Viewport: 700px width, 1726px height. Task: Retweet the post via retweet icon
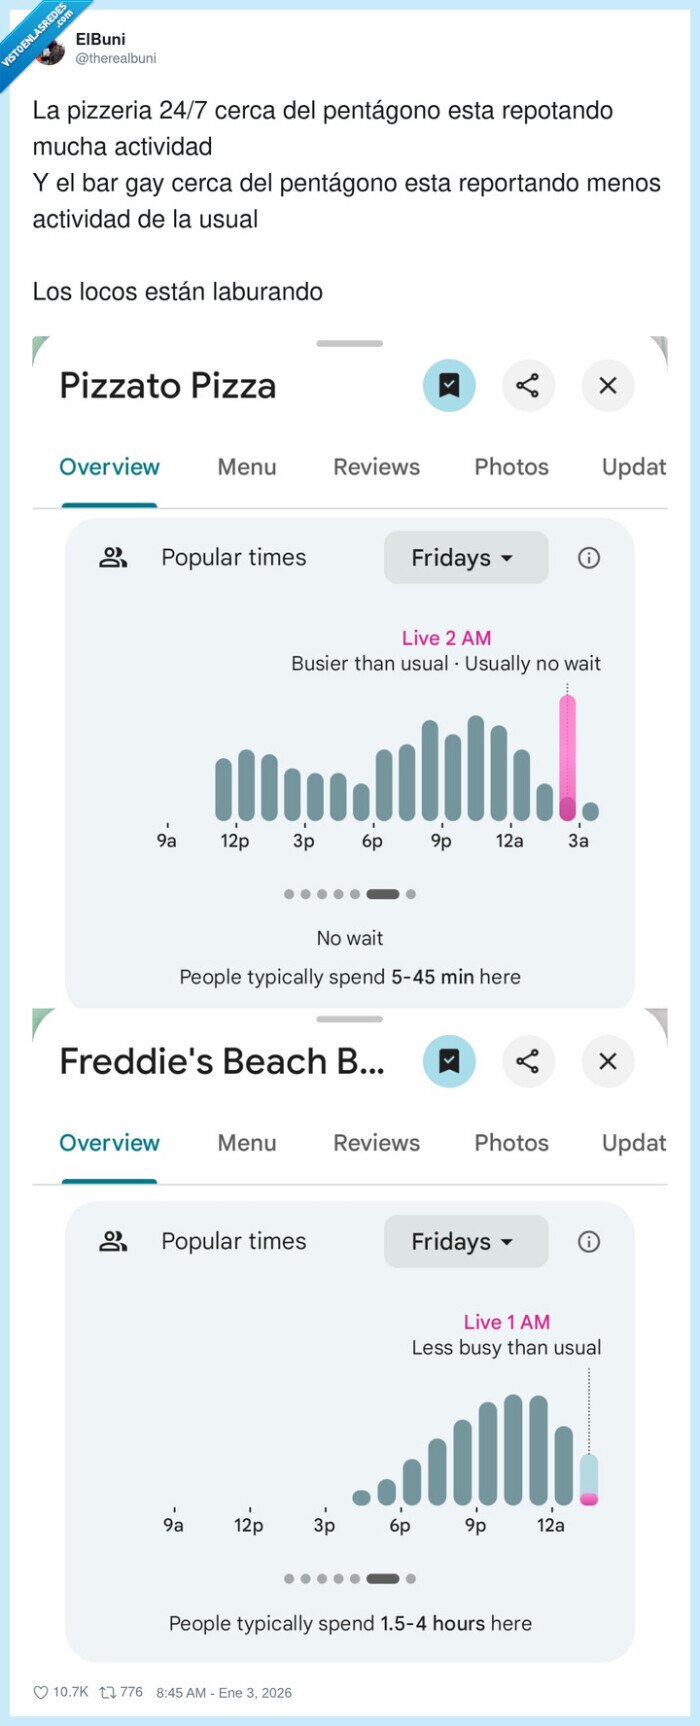pyautogui.click(x=106, y=1693)
